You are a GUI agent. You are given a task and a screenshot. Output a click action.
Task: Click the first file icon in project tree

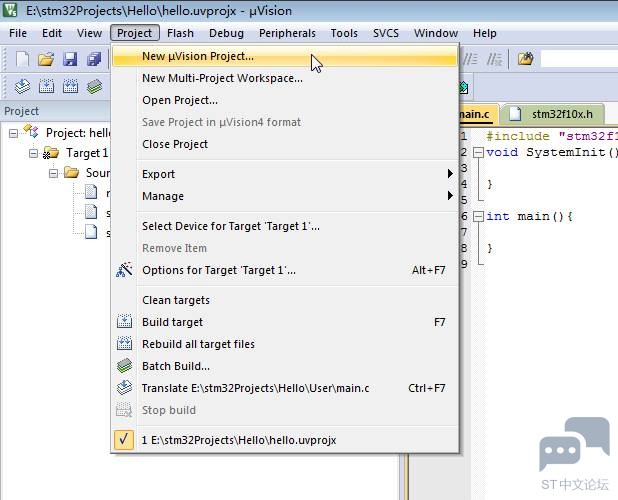[91, 192]
